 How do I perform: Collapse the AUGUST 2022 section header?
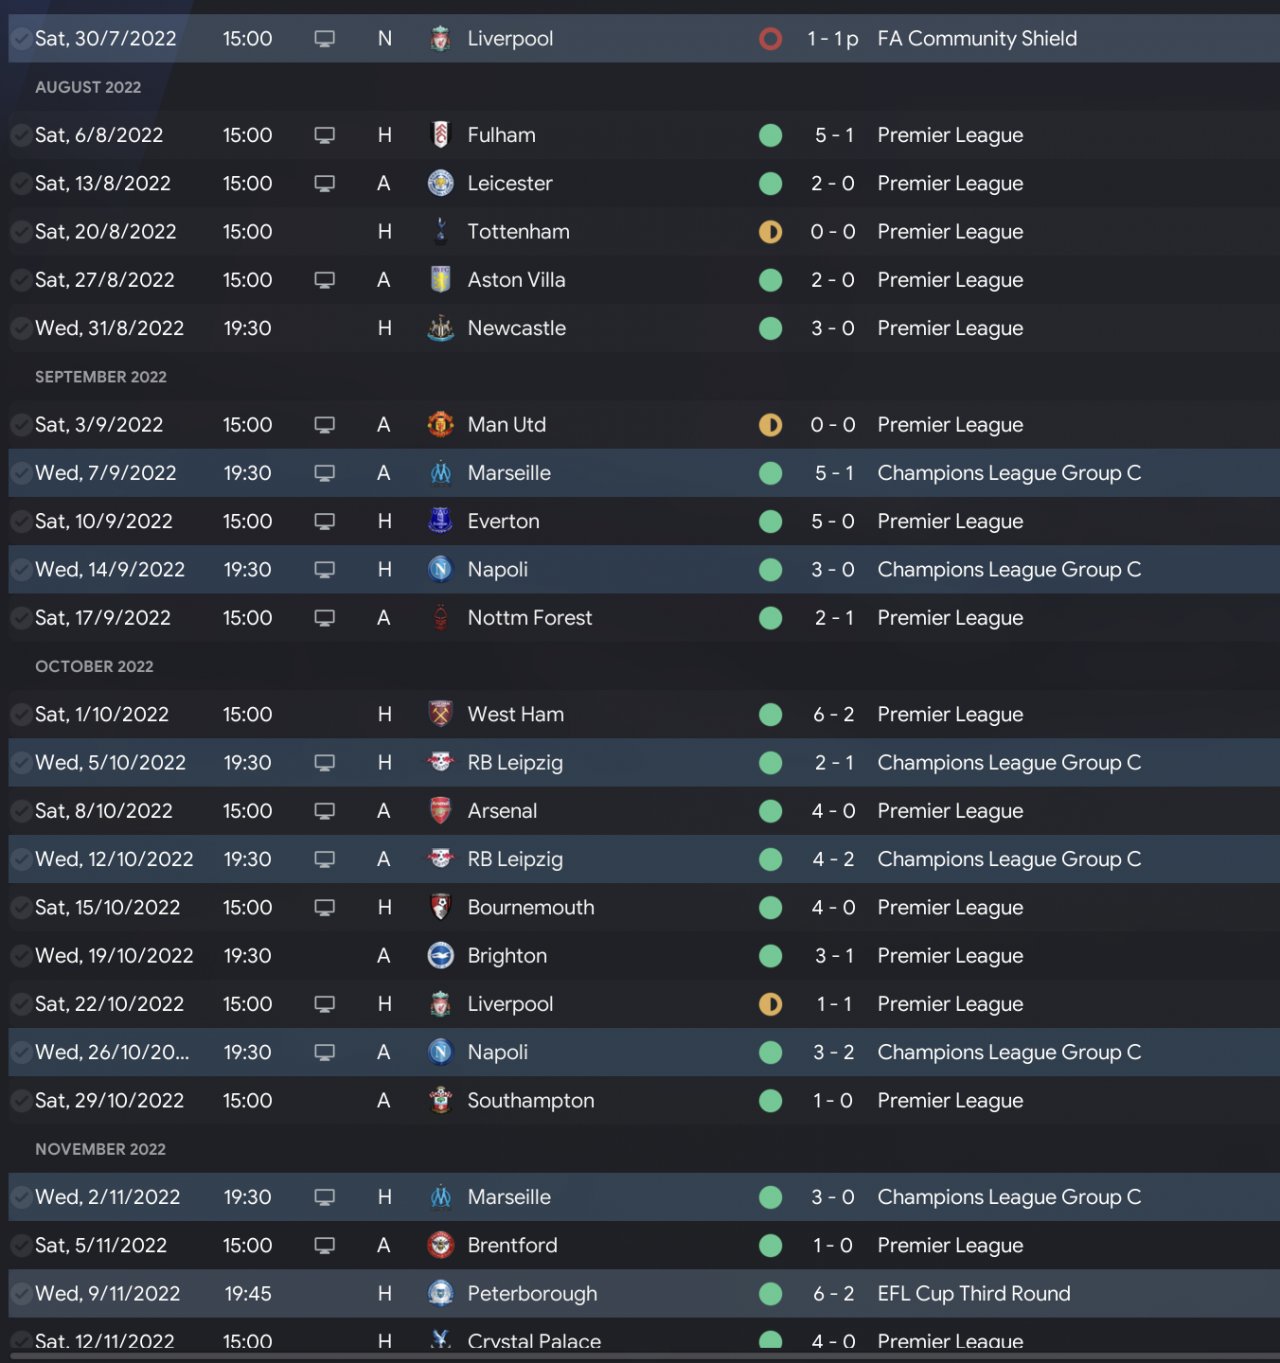[88, 87]
